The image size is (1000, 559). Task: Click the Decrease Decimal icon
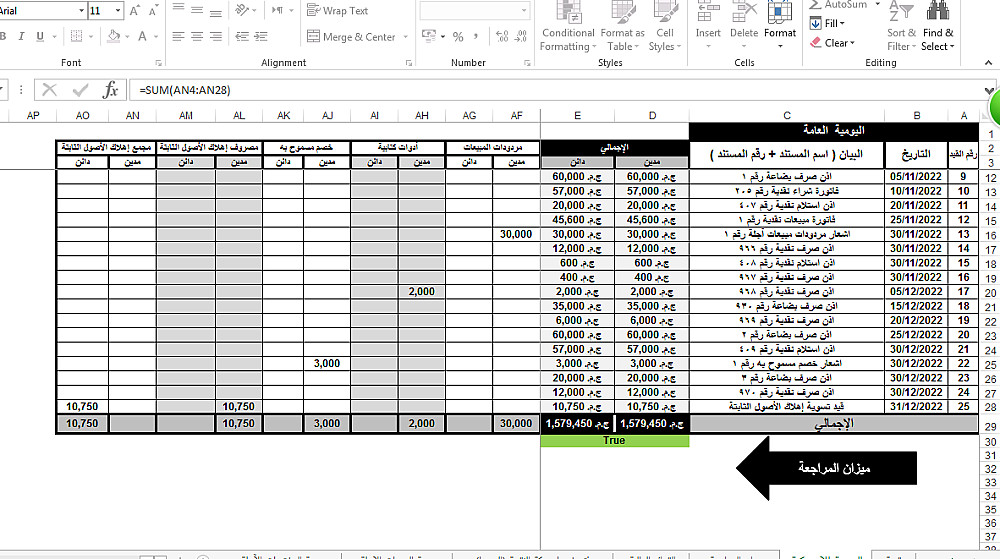pyautogui.click(x=521, y=36)
